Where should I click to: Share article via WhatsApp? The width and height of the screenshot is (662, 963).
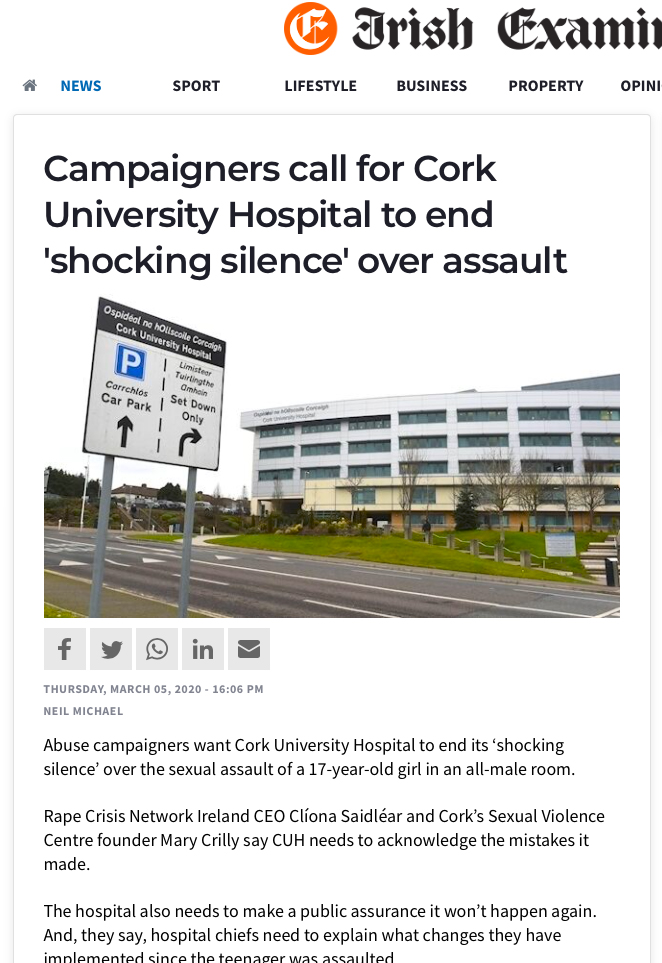[x=157, y=649]
